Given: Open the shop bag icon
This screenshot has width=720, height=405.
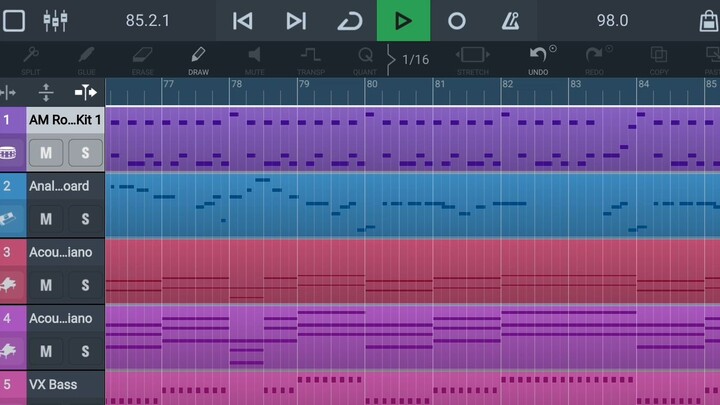Looking at the screenshot, I should tap(706, 20).
